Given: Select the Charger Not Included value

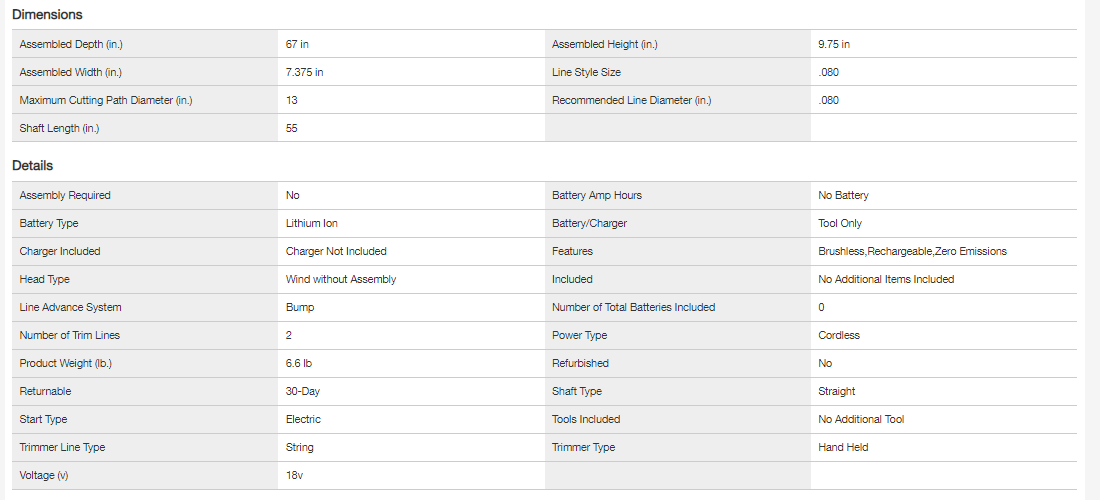Looking at the screenshot, I should 336,252.
